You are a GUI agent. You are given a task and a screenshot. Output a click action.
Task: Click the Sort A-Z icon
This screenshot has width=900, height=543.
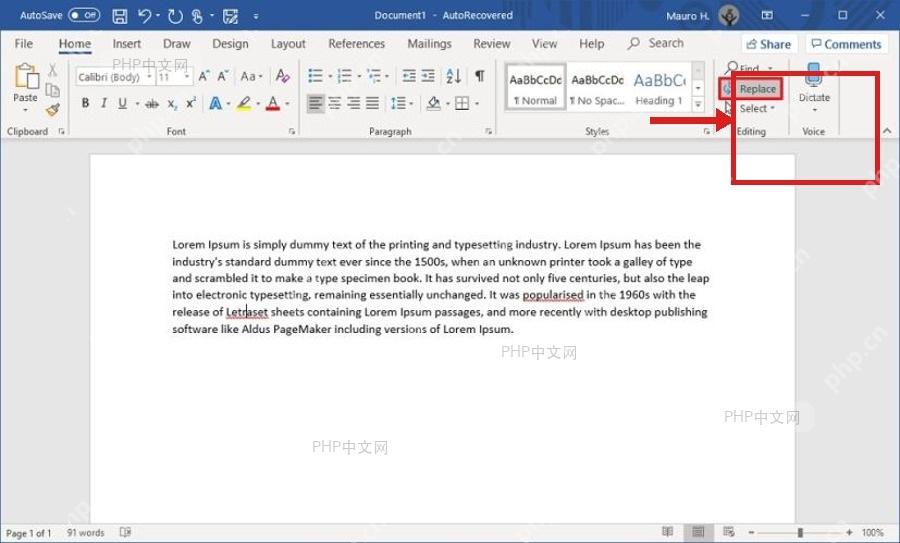(453, 76)
